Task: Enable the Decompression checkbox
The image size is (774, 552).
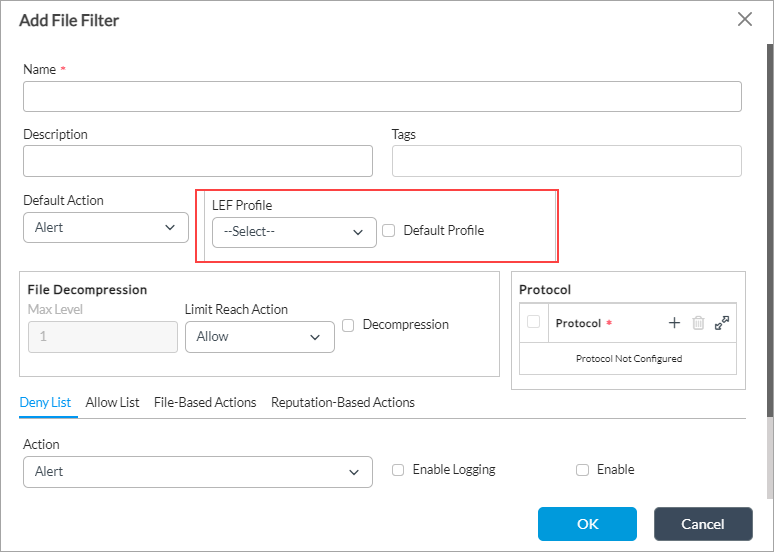Action: [x=348, y=325]
